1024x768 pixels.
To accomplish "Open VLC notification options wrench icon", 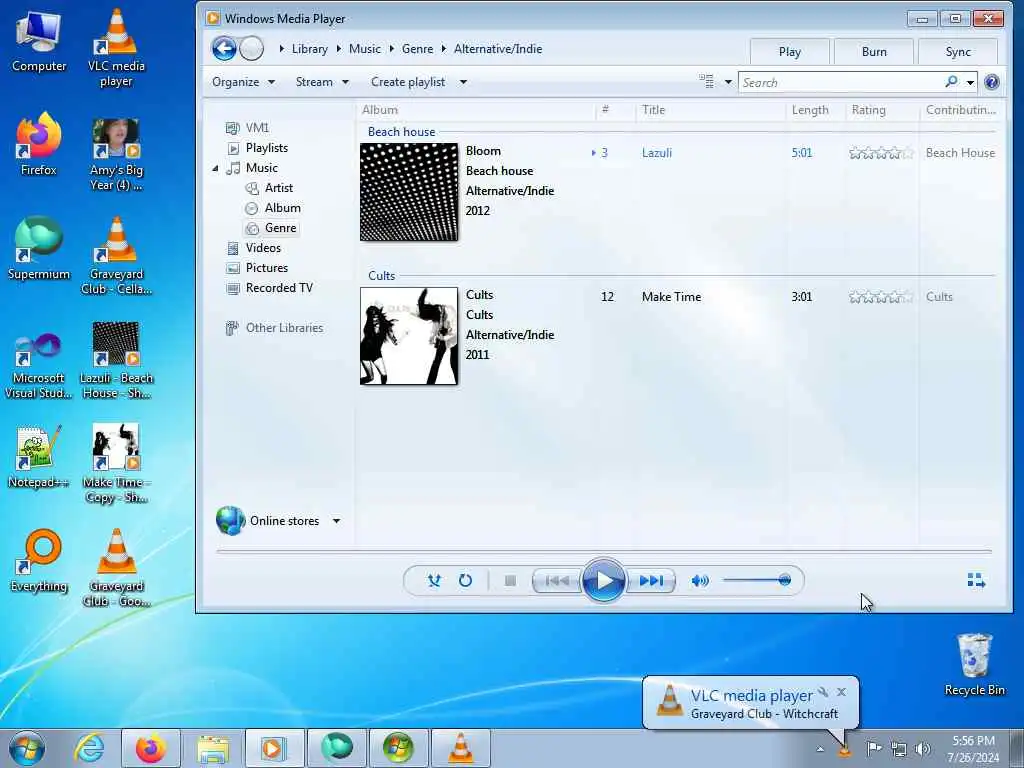I will [823, 692].
